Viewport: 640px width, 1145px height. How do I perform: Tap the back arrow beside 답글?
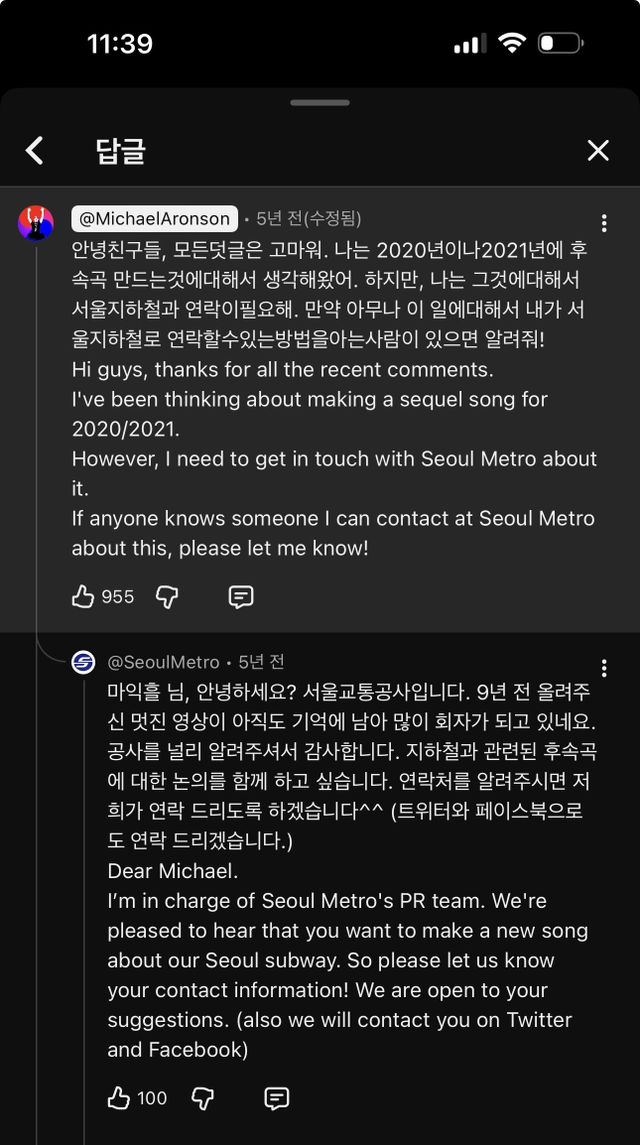[x=35, y=151]
